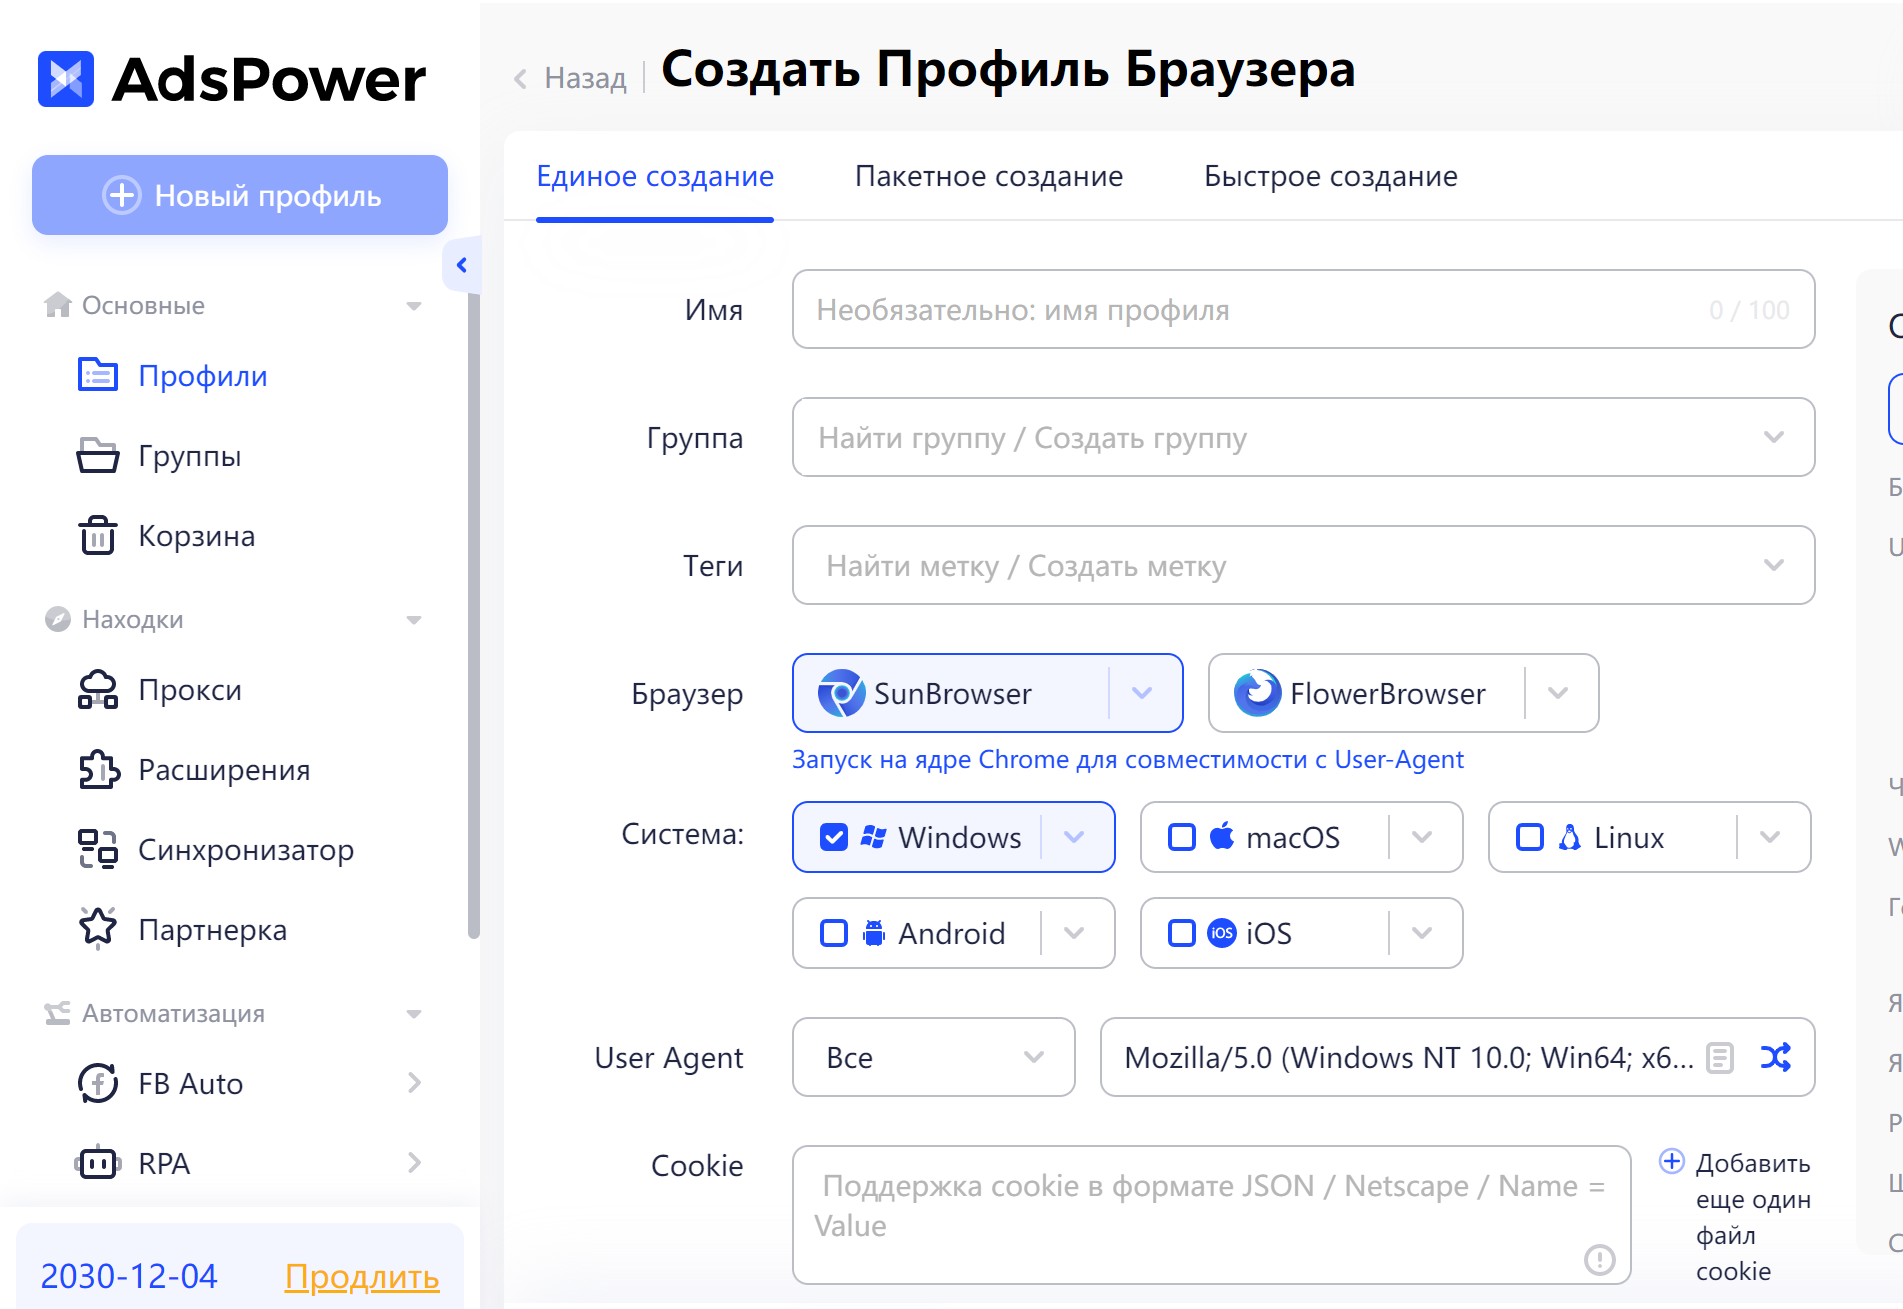Click the SunBrowser Chrome-style icon
Image resolution: width=1903 pixels, height=1309 pixels.
coord(841,693)
